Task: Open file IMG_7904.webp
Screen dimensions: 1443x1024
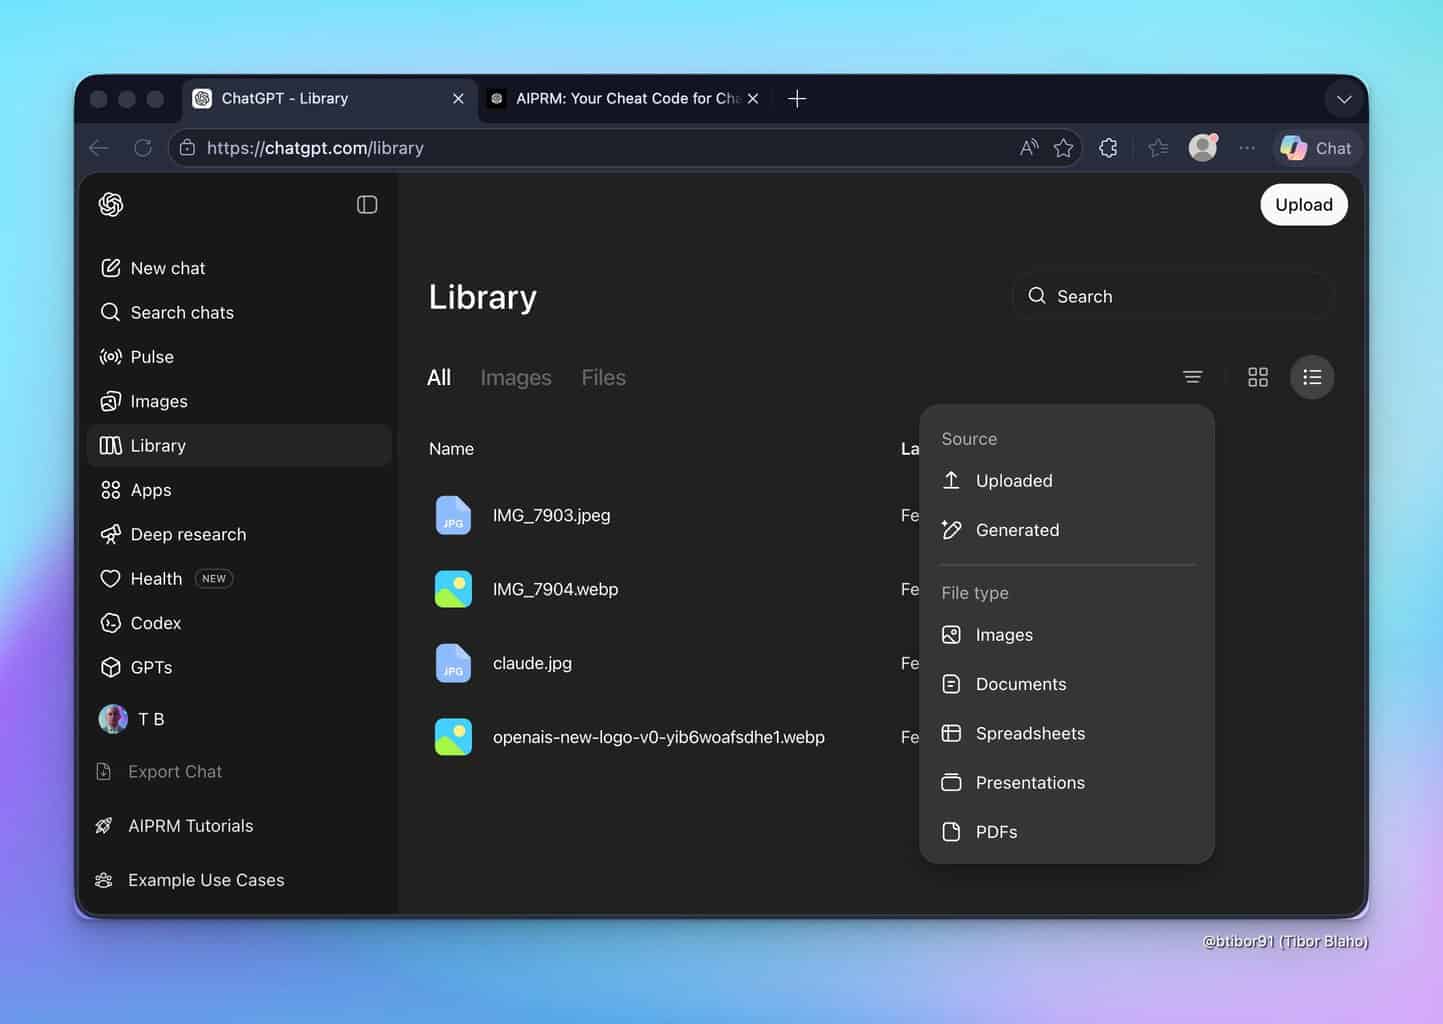Action: [555, 589]
